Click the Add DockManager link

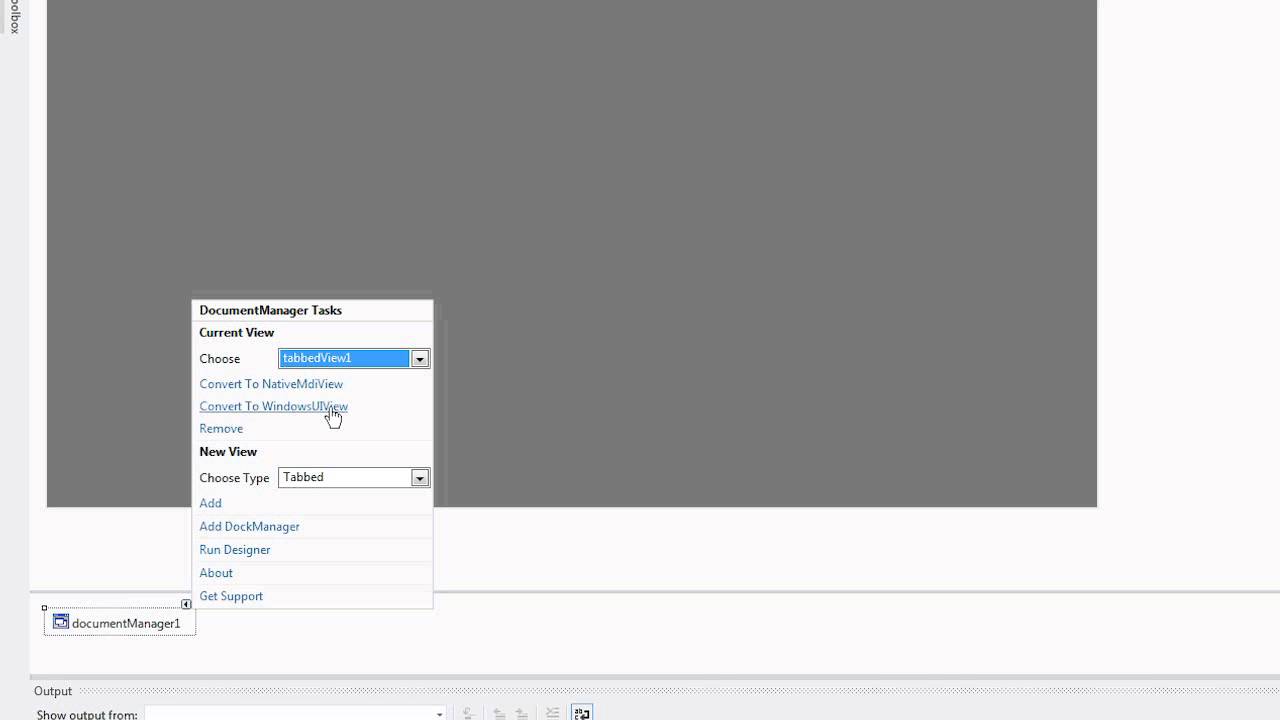pyautogui.click(x=249, y=526)
